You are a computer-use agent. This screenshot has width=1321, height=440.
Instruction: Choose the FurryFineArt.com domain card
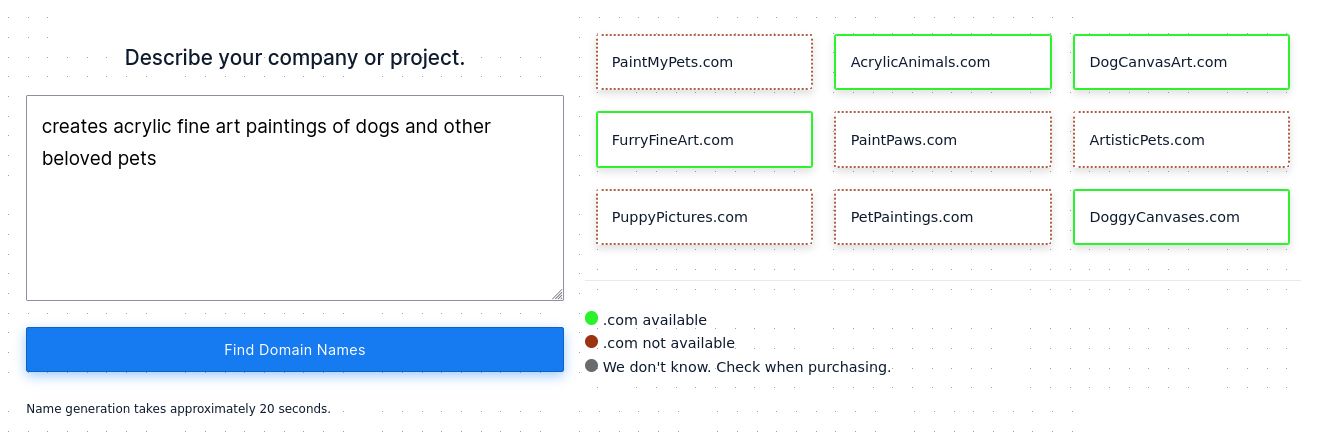click(x=704, y=140)
